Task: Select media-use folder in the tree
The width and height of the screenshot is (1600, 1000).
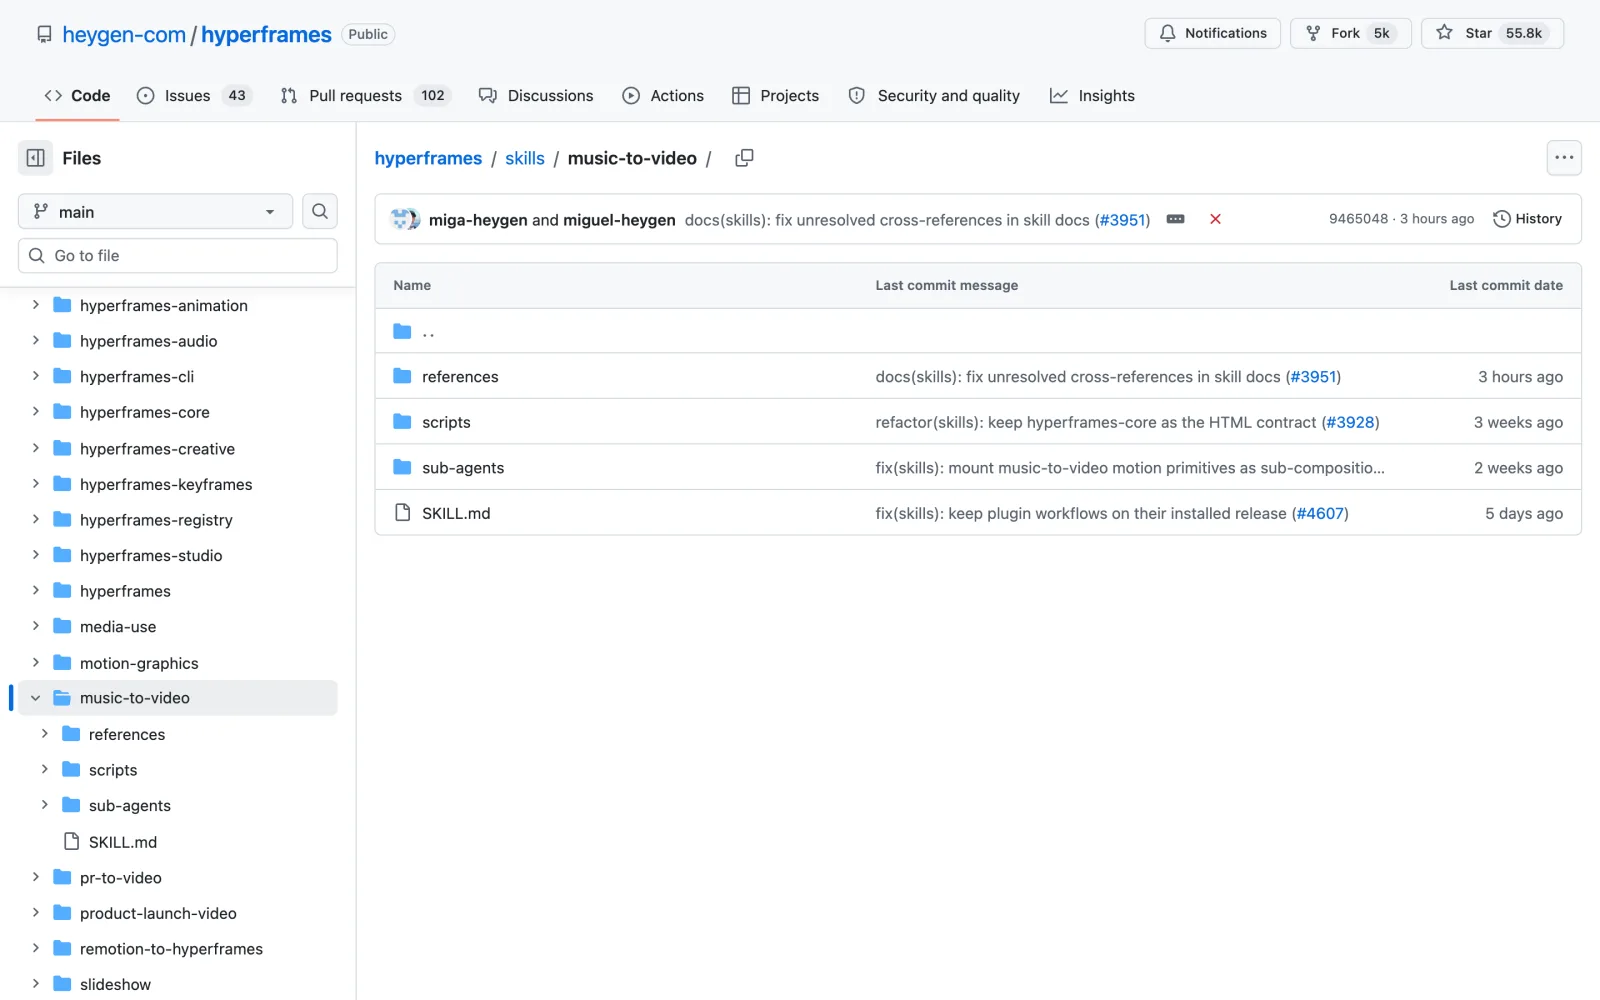Action: click(x=118, y=627)
